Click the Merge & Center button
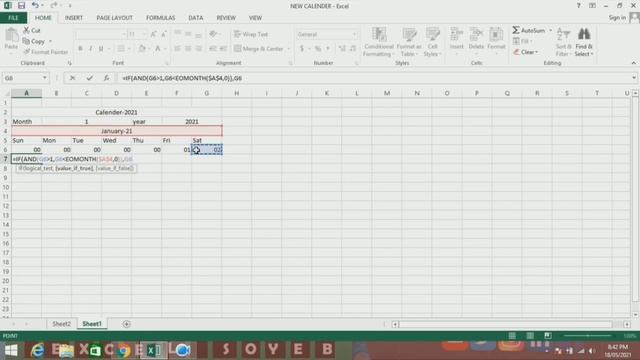This screenshot has height=360, width=640. click(259, 49)
